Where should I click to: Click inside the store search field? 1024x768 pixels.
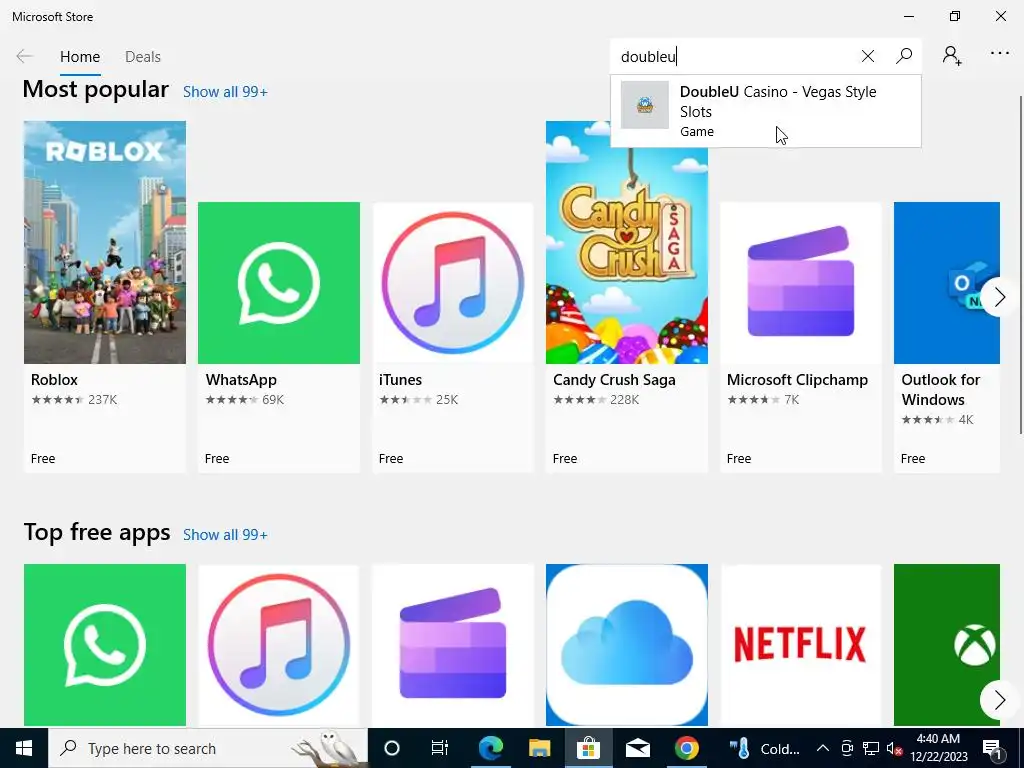(735, 56)
